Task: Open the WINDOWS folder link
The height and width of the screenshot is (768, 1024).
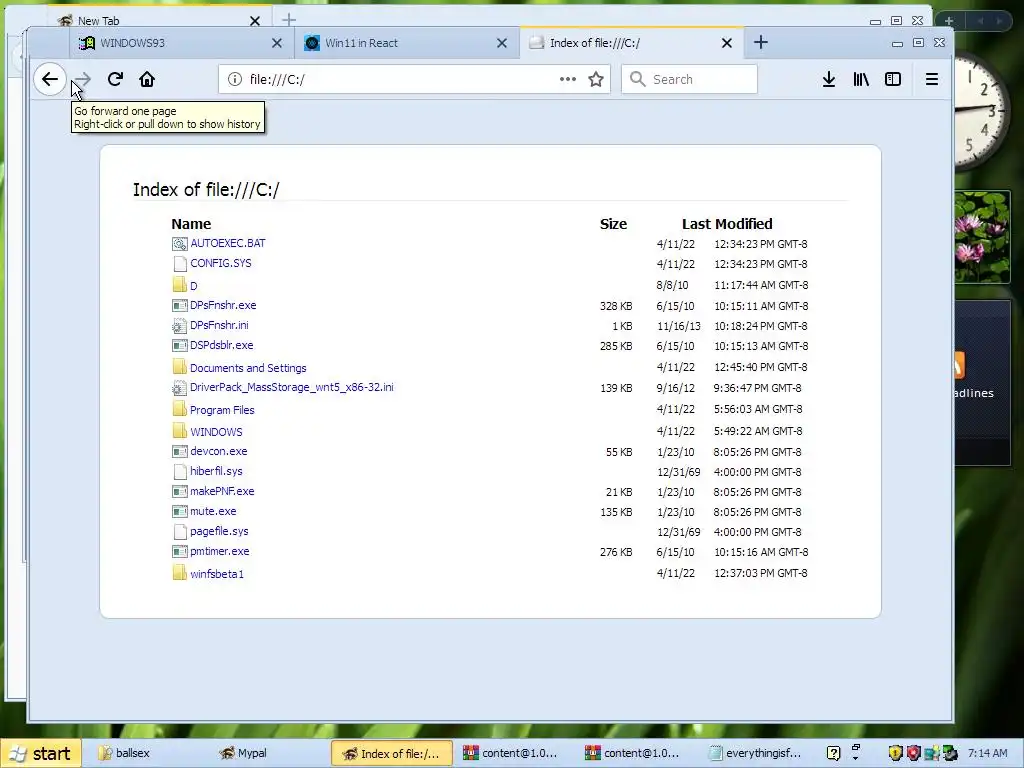Action: [x=216, y=432]
